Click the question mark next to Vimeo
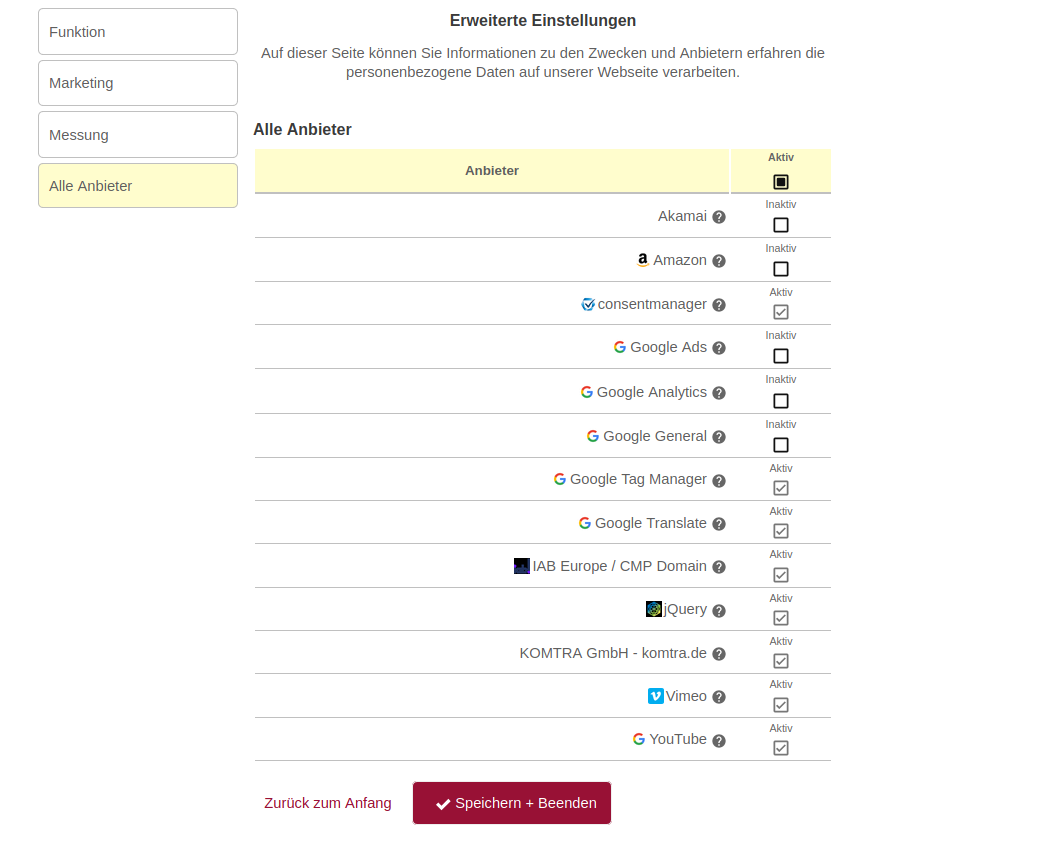Image resolution: width=1045 pixels, height=866 pixels. point(719,697)
